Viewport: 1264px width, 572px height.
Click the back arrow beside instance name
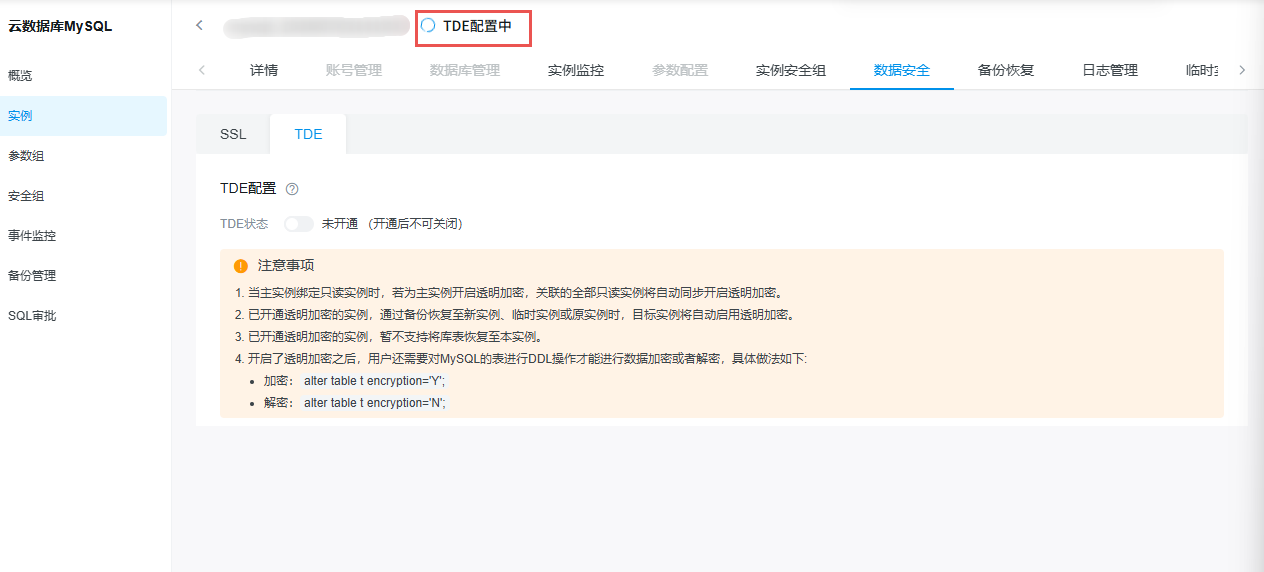(199, 25)
